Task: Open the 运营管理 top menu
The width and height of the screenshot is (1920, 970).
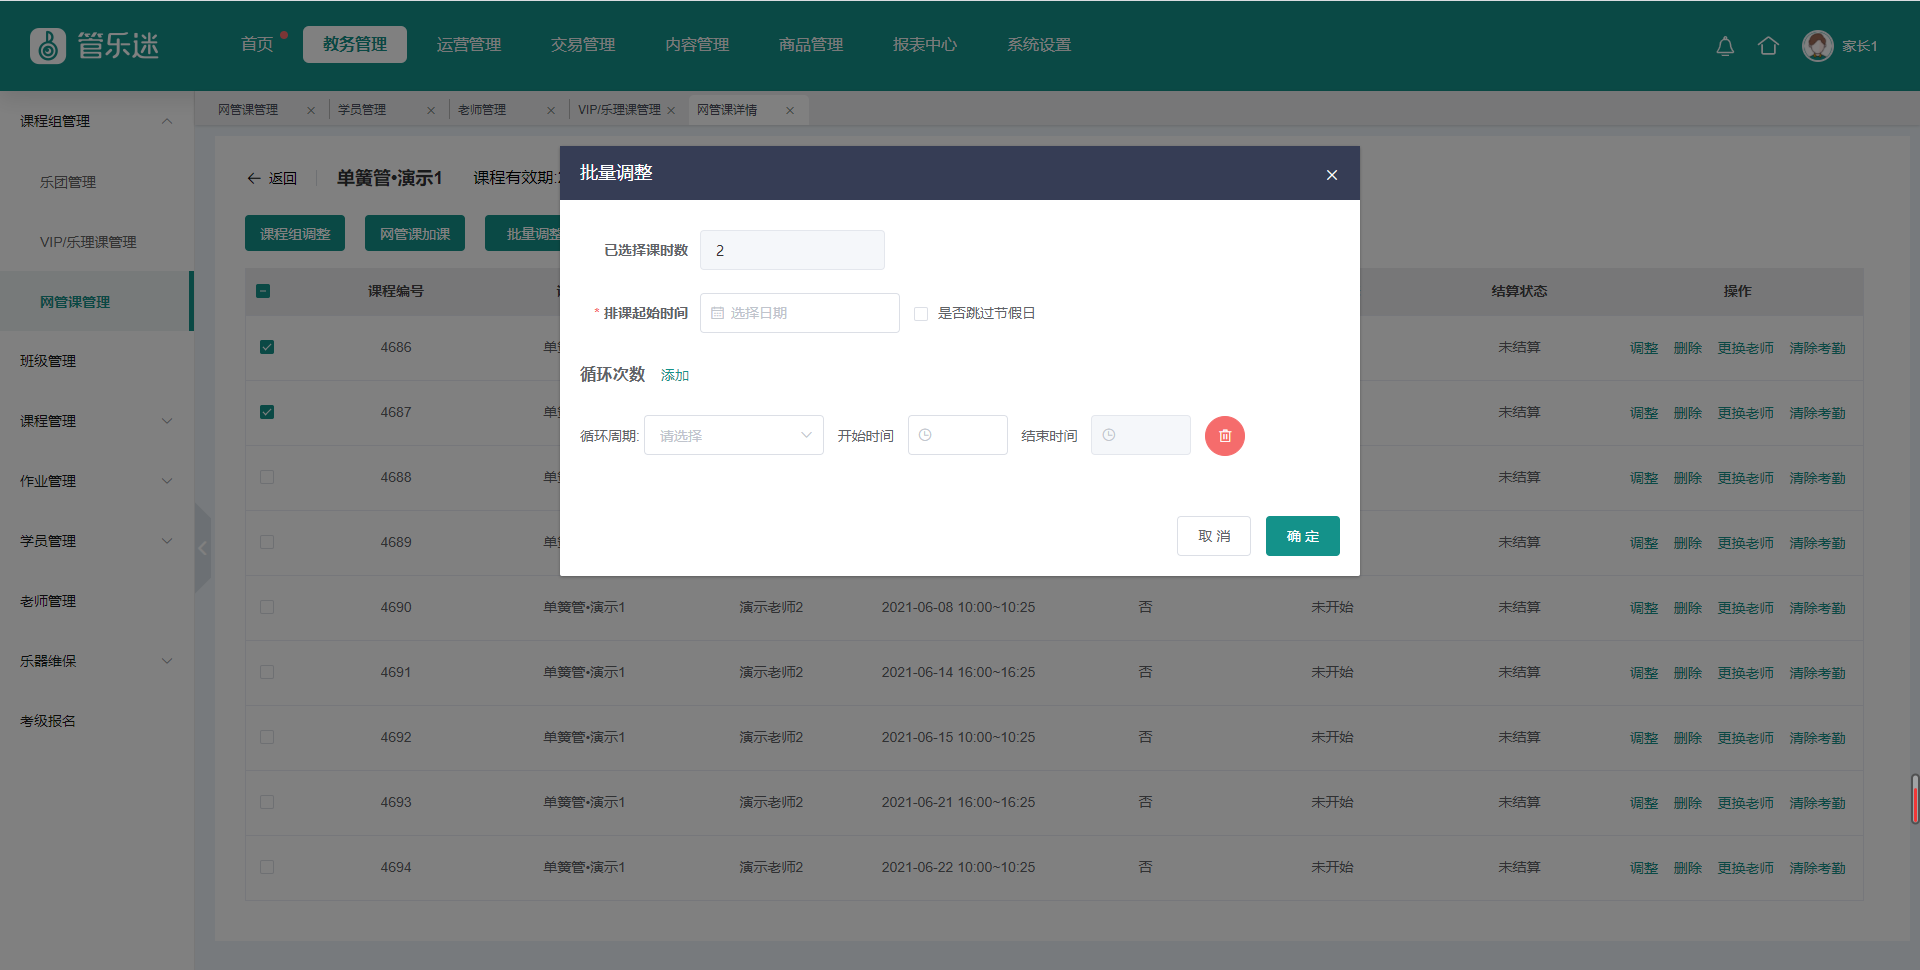Action: coord(469,45)
